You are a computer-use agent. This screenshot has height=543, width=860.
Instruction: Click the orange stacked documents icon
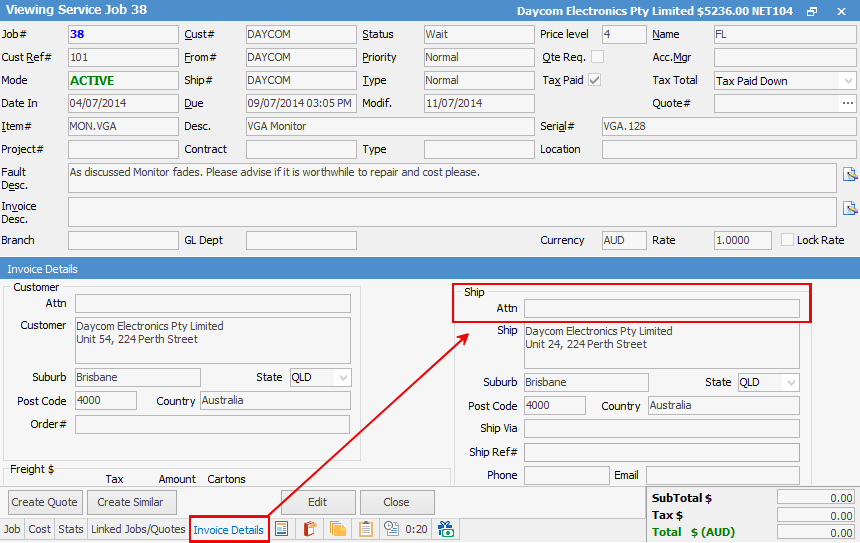click(x=338, y=529)
